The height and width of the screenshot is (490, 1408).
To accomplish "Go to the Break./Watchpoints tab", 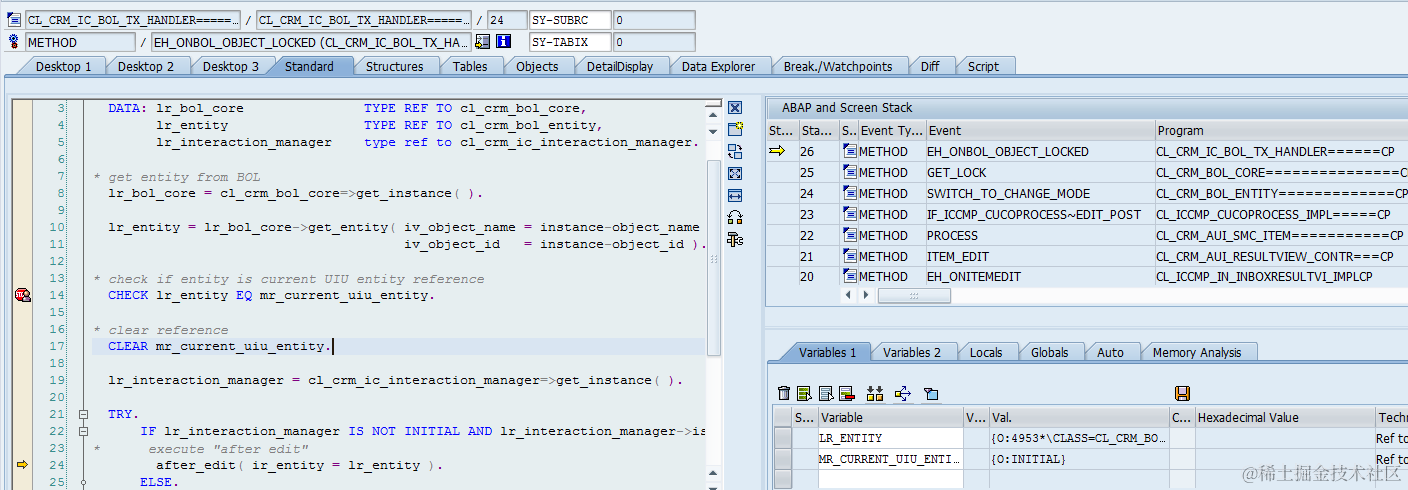I will pos(838,66).
